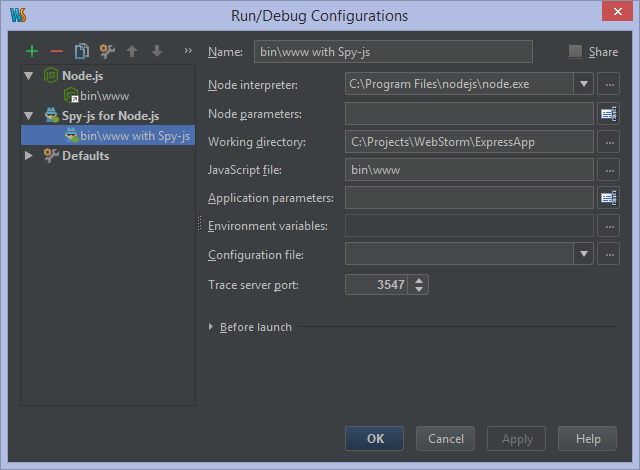Expand the Before launch section

coord(211,327)
